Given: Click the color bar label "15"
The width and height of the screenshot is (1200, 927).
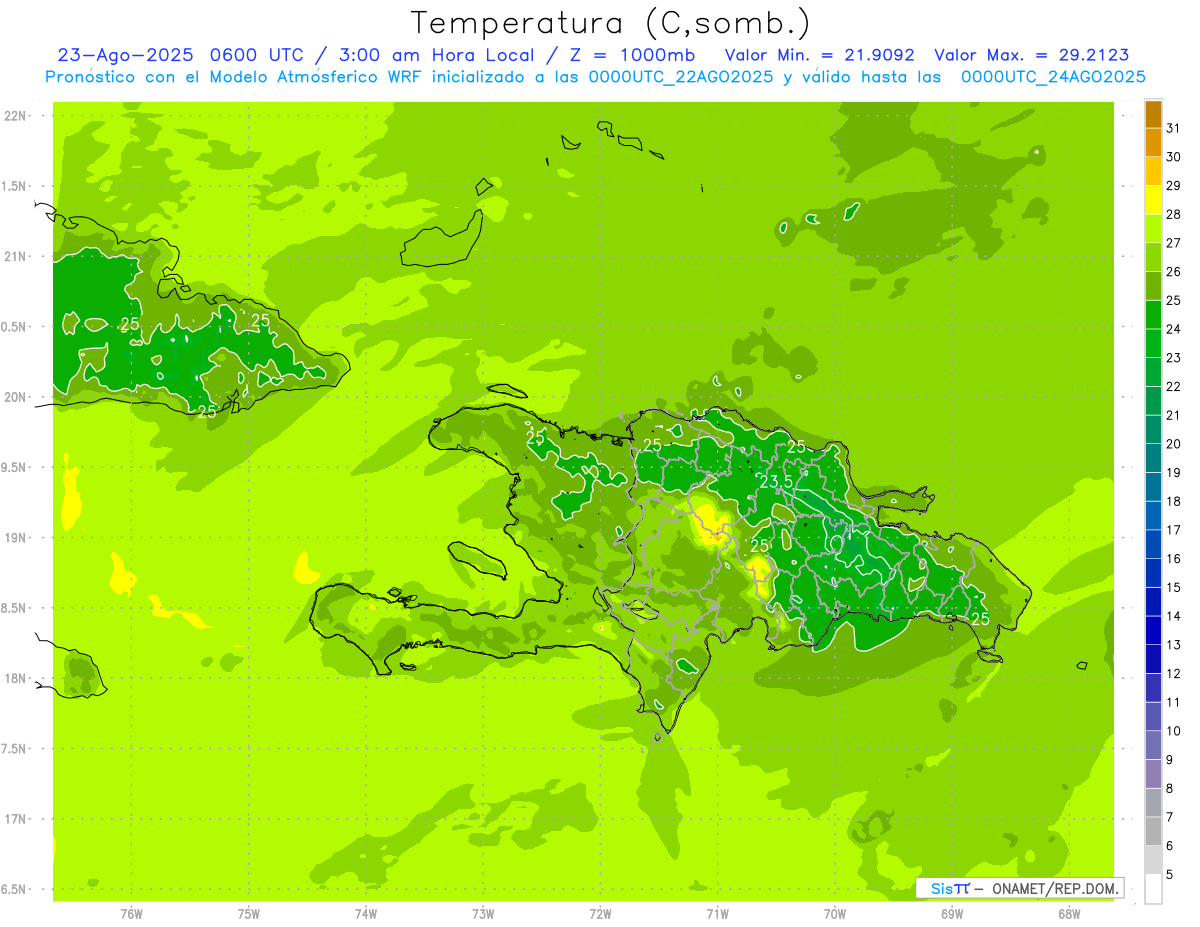Looking at the screenshot, I should (1173, 587).
